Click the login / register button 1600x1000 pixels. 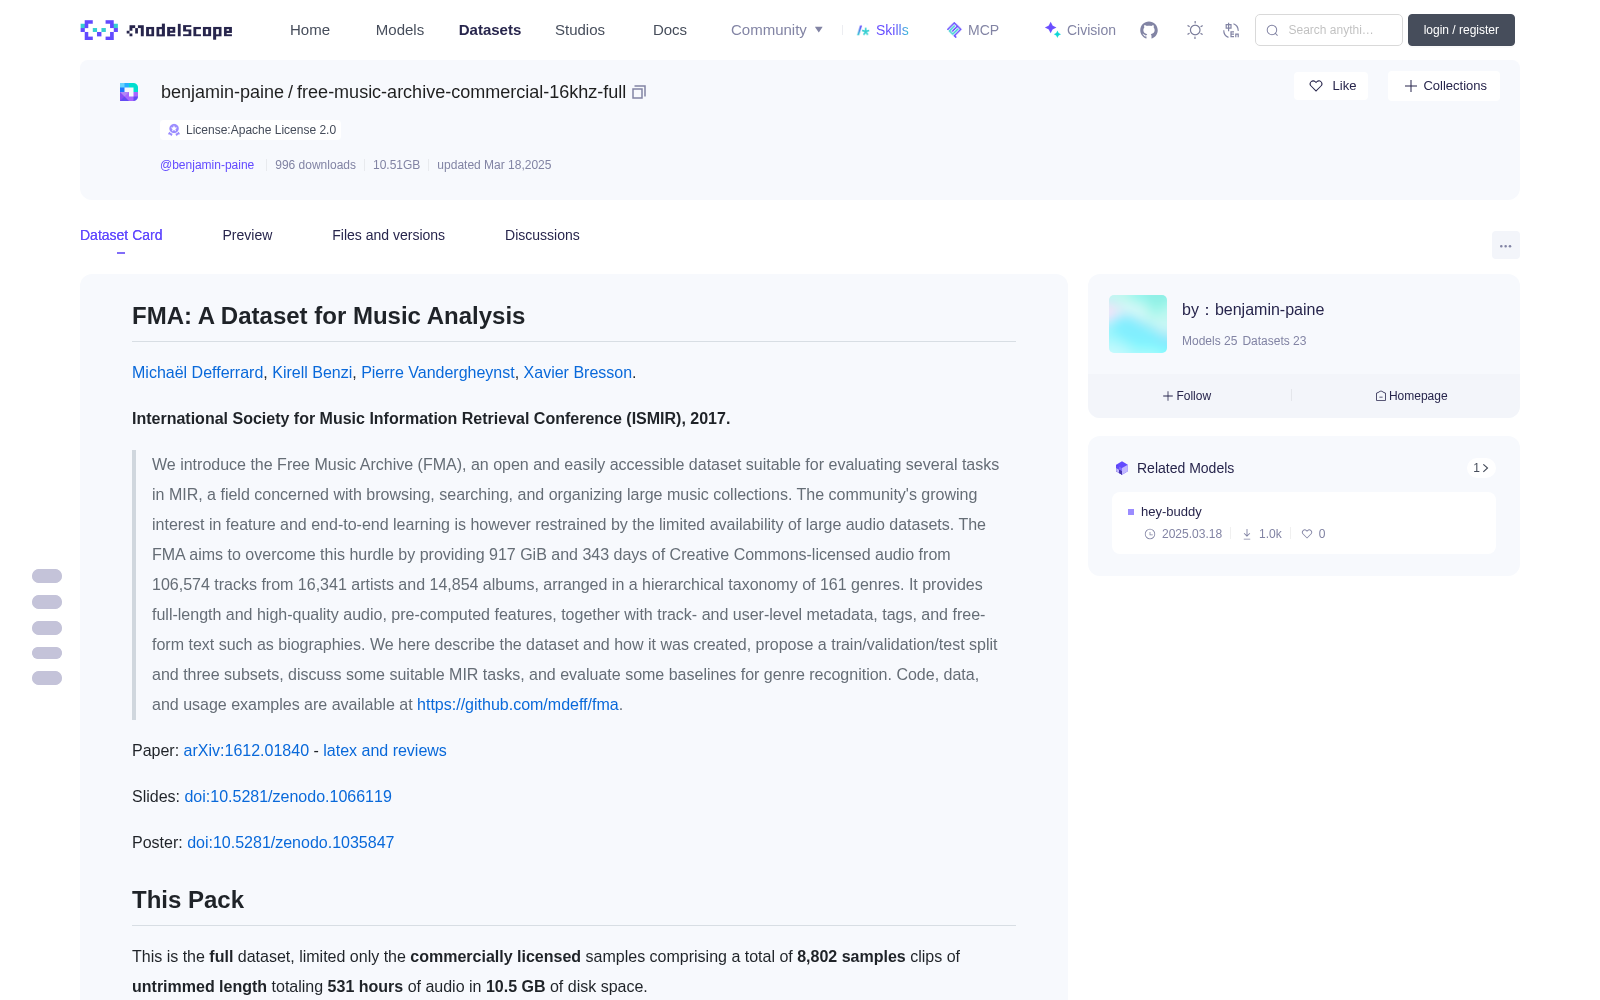[1461, 30]
